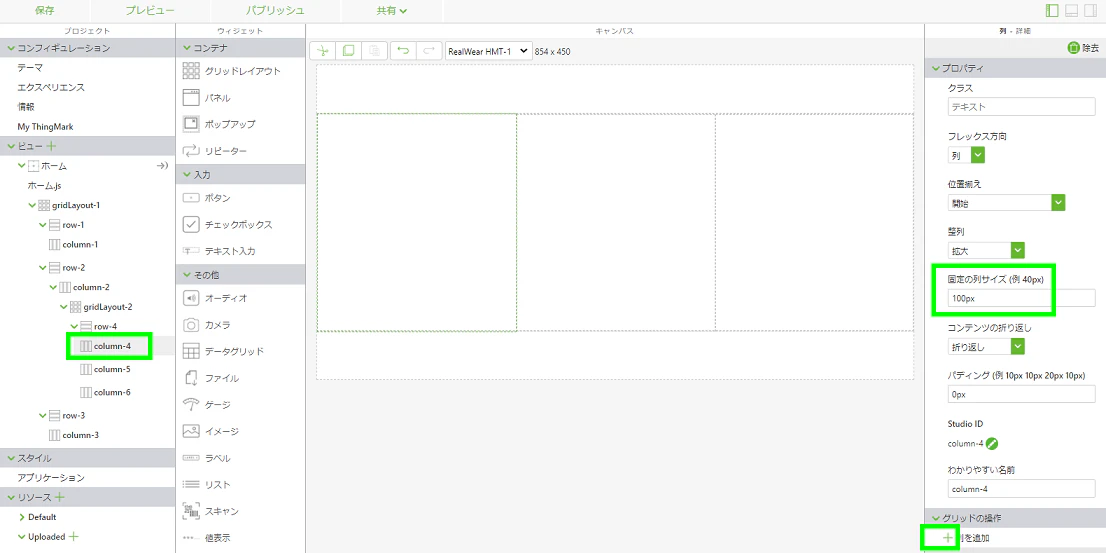The image size is (1106, 553).
Task: Click the cut scissors icon in canvas toolbar
Action: (x=322, y=51)
